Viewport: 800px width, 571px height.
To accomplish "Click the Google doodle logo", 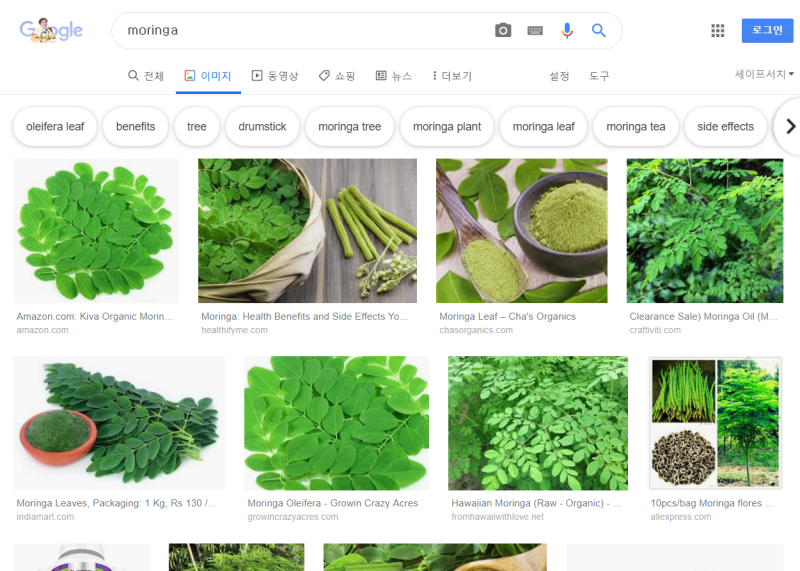I will [x=51, y=30].
